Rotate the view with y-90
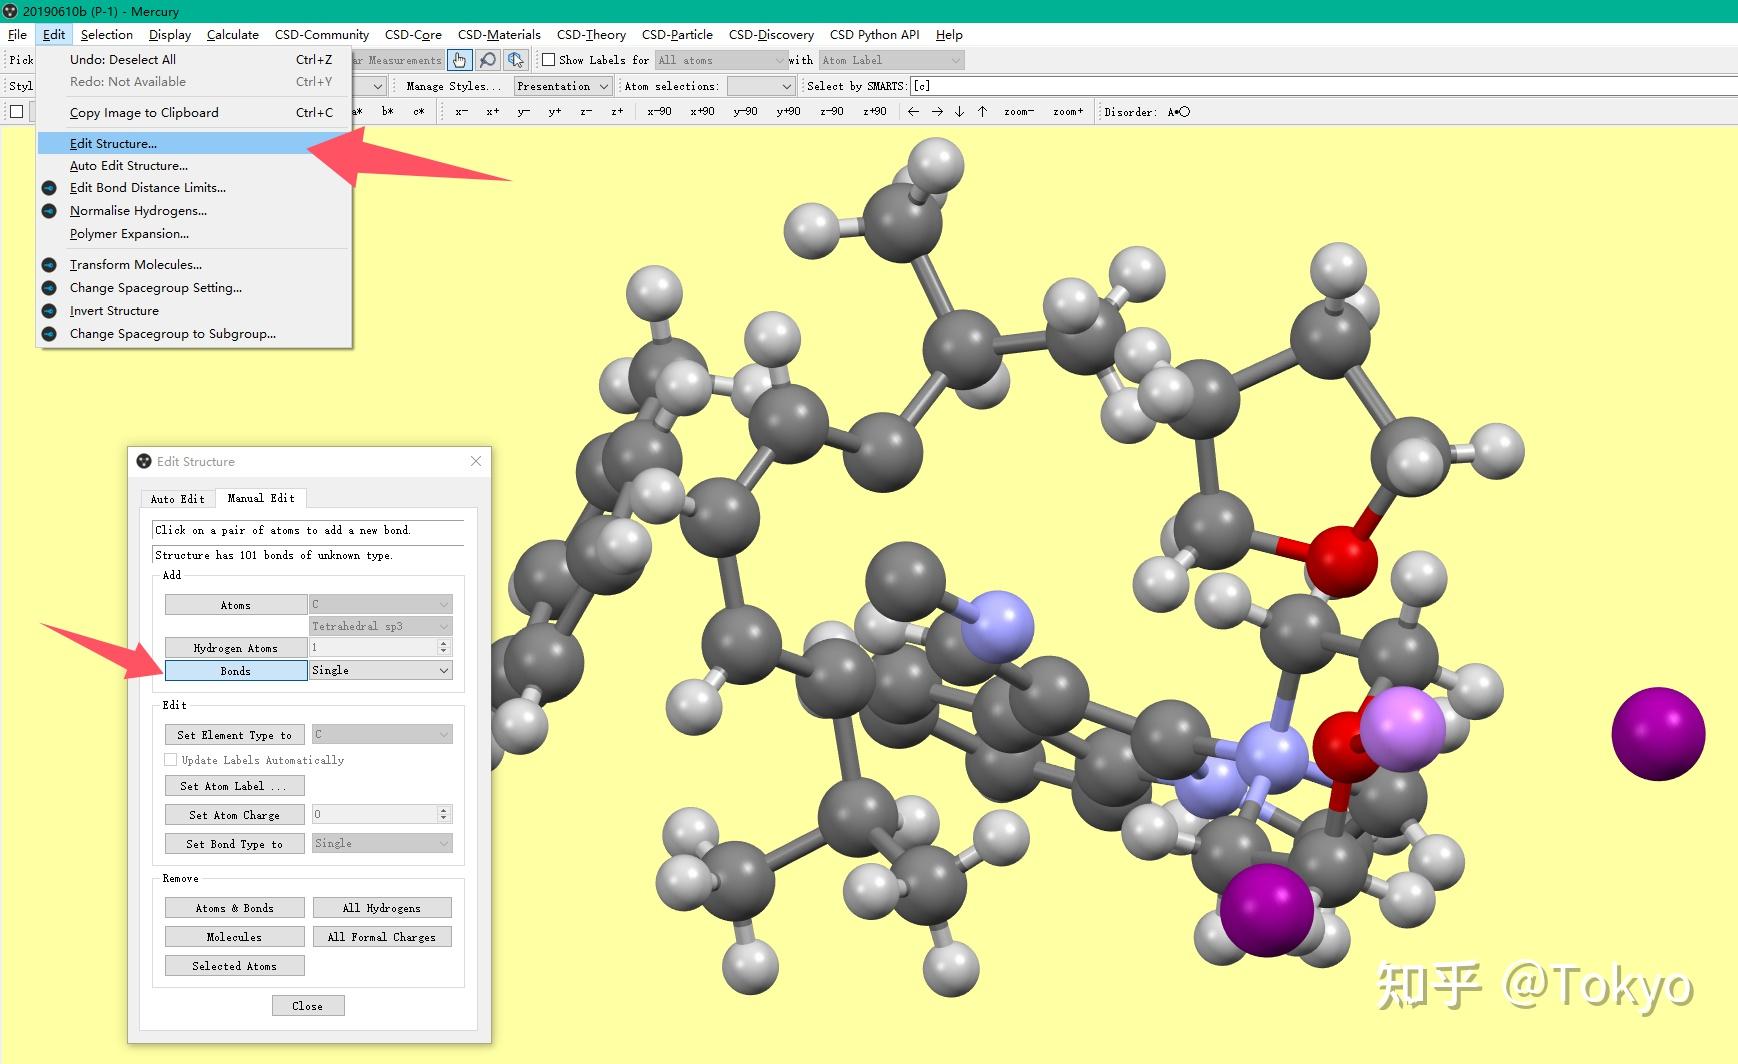 coord(745,112)
